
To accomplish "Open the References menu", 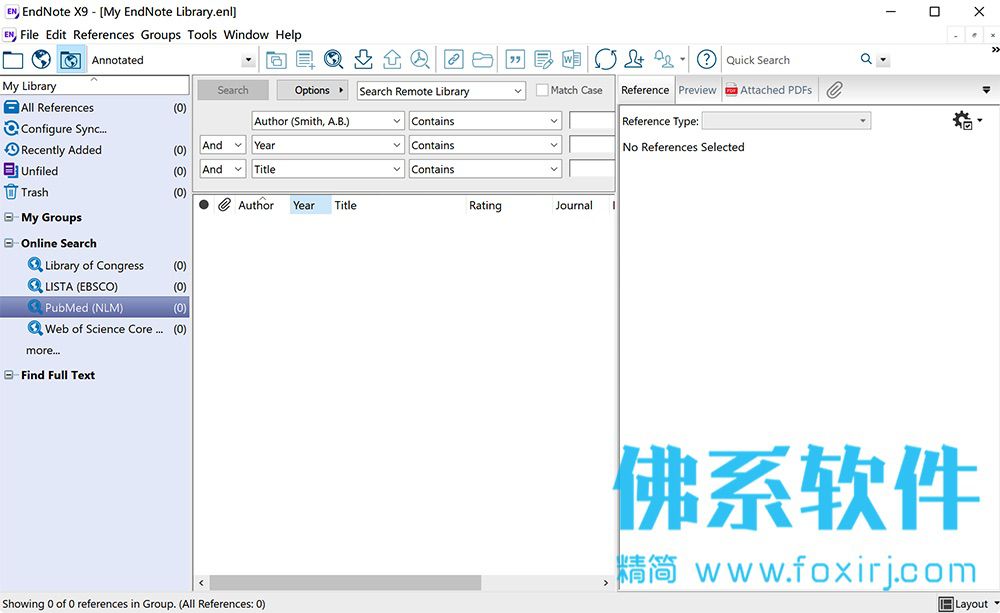I will coord(103,34).
